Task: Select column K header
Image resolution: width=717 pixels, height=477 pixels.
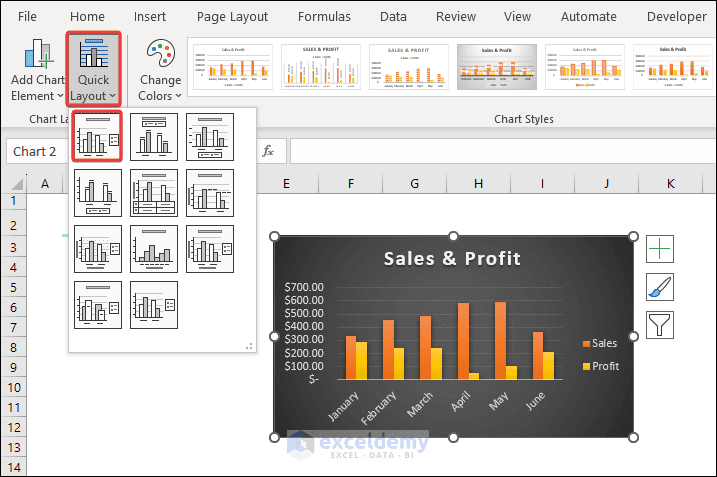Action: [x=670, y=184]
